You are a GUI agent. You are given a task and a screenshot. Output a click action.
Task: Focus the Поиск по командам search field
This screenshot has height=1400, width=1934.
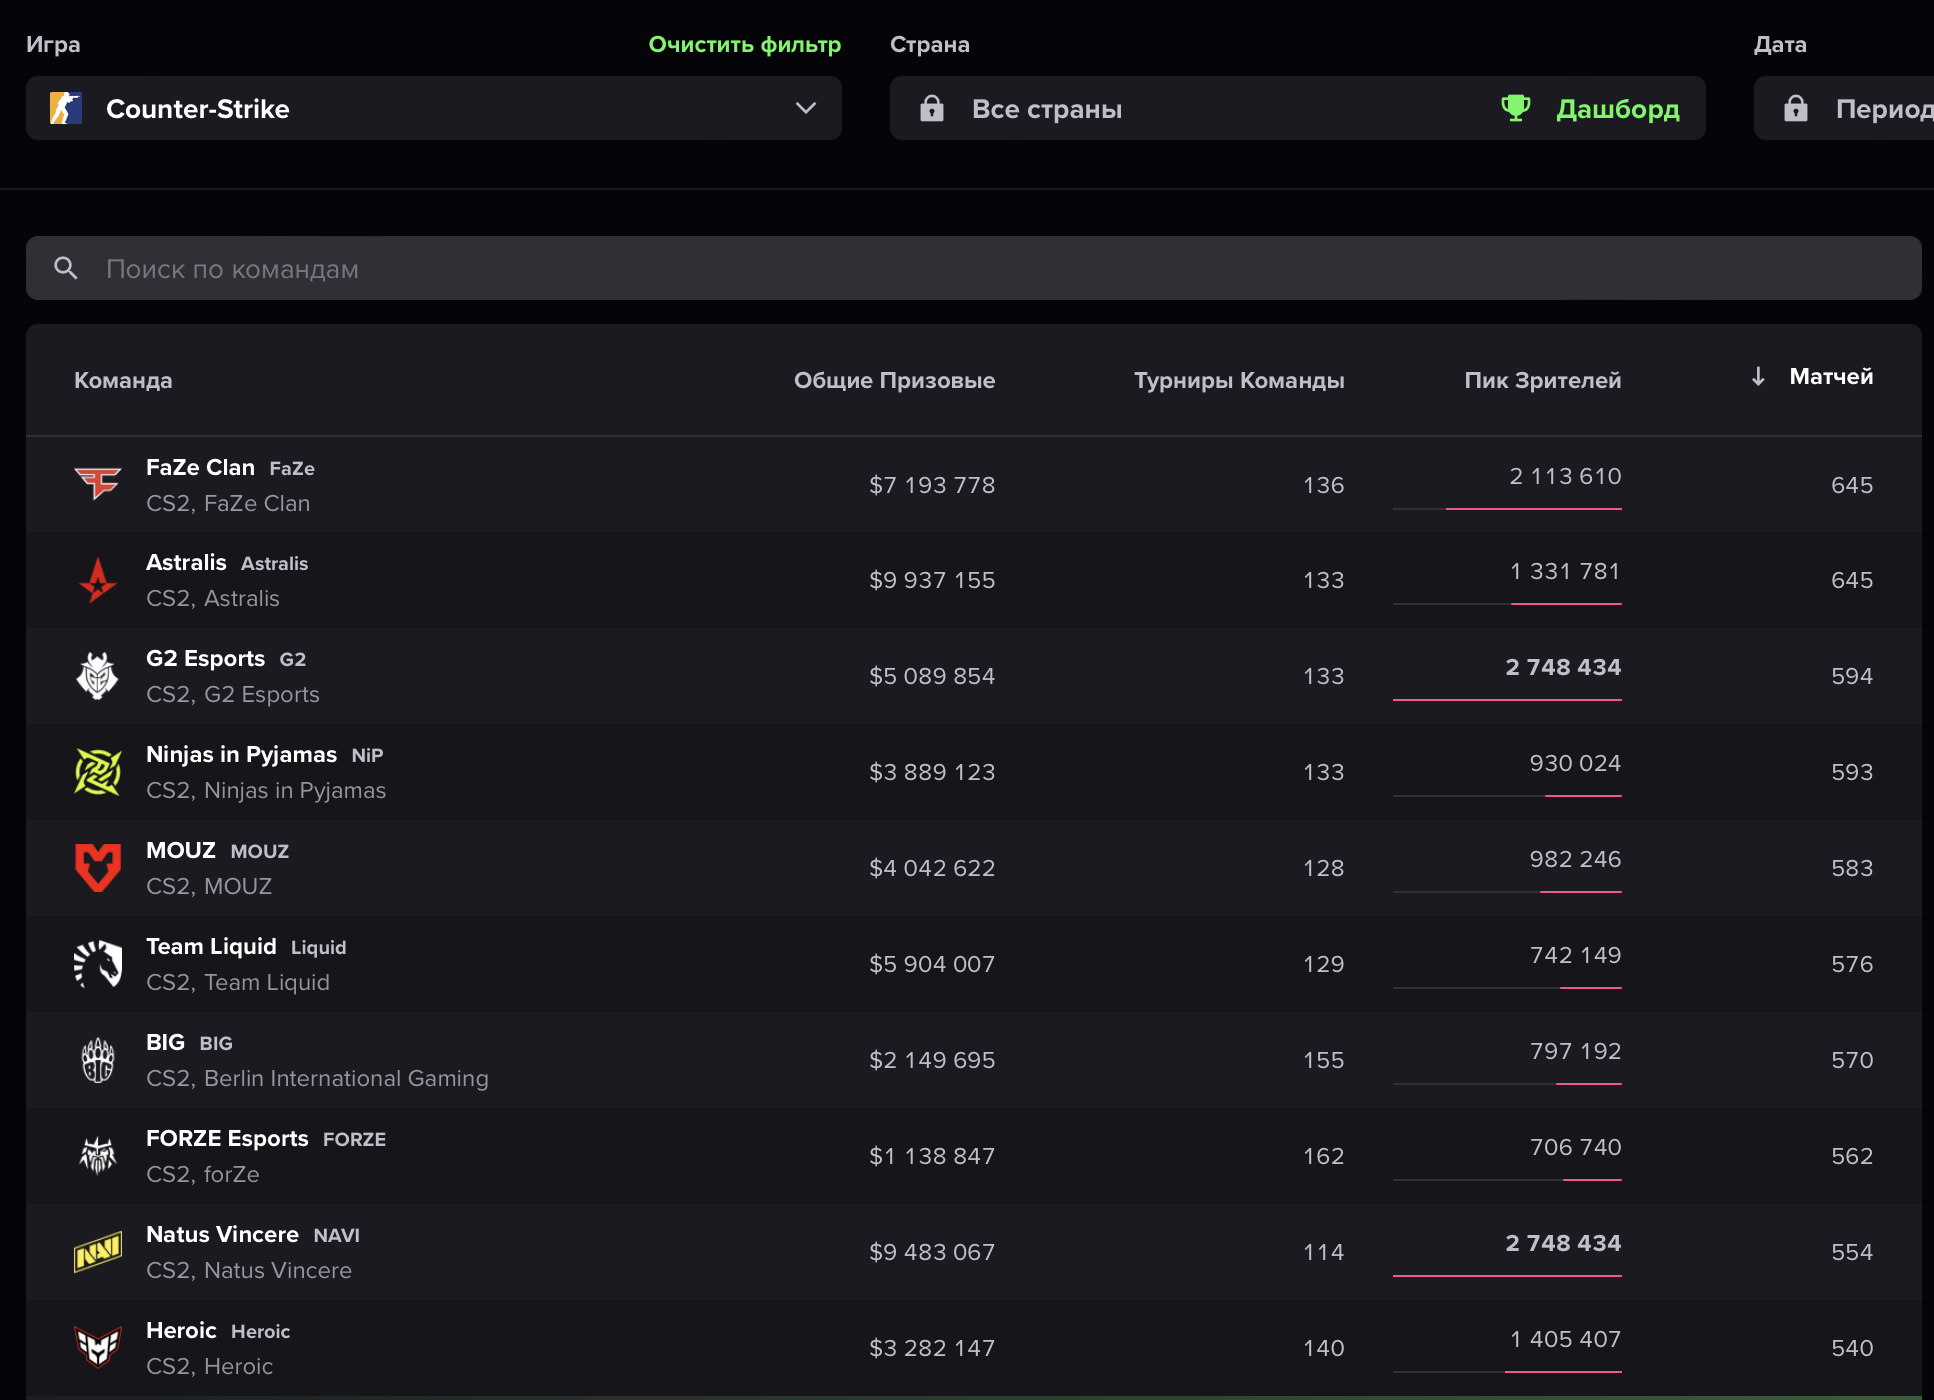[x=974, y=268]
